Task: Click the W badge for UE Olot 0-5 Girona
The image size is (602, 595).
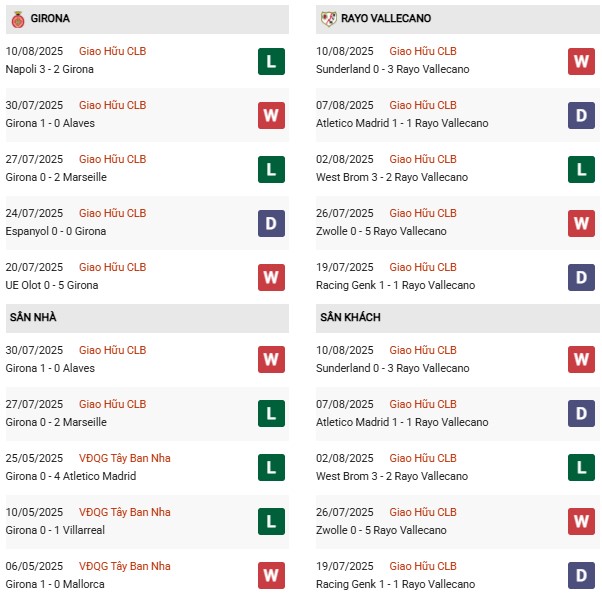Action: point(271,277)
